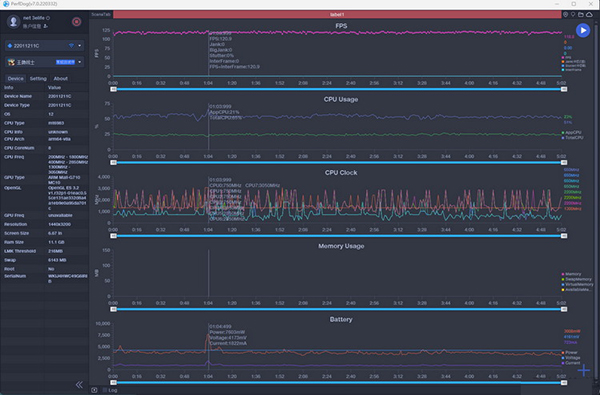This screenshot has height=395, width=600.
Task: Open the device 22011211C dropdown
Action: click(45, 46)
